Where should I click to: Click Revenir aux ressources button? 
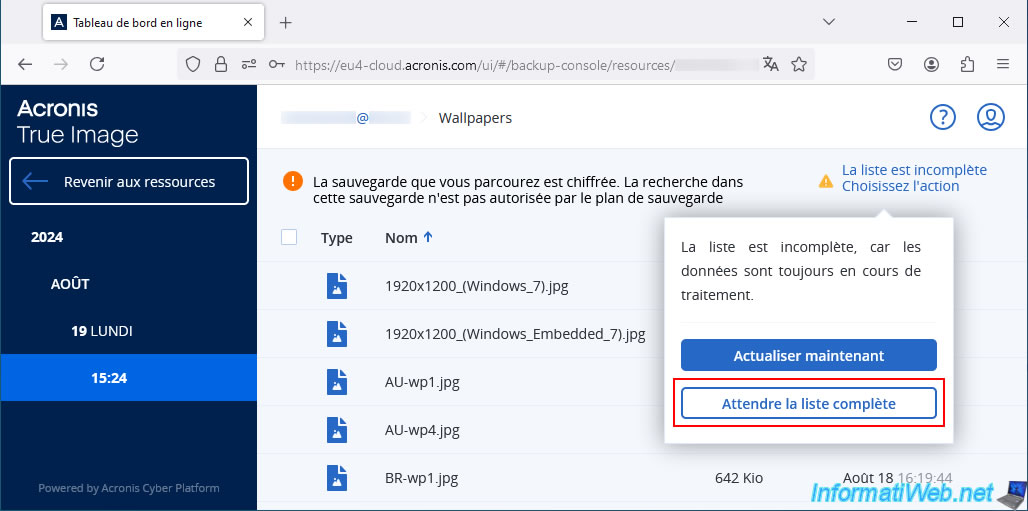tap(129, 181)
